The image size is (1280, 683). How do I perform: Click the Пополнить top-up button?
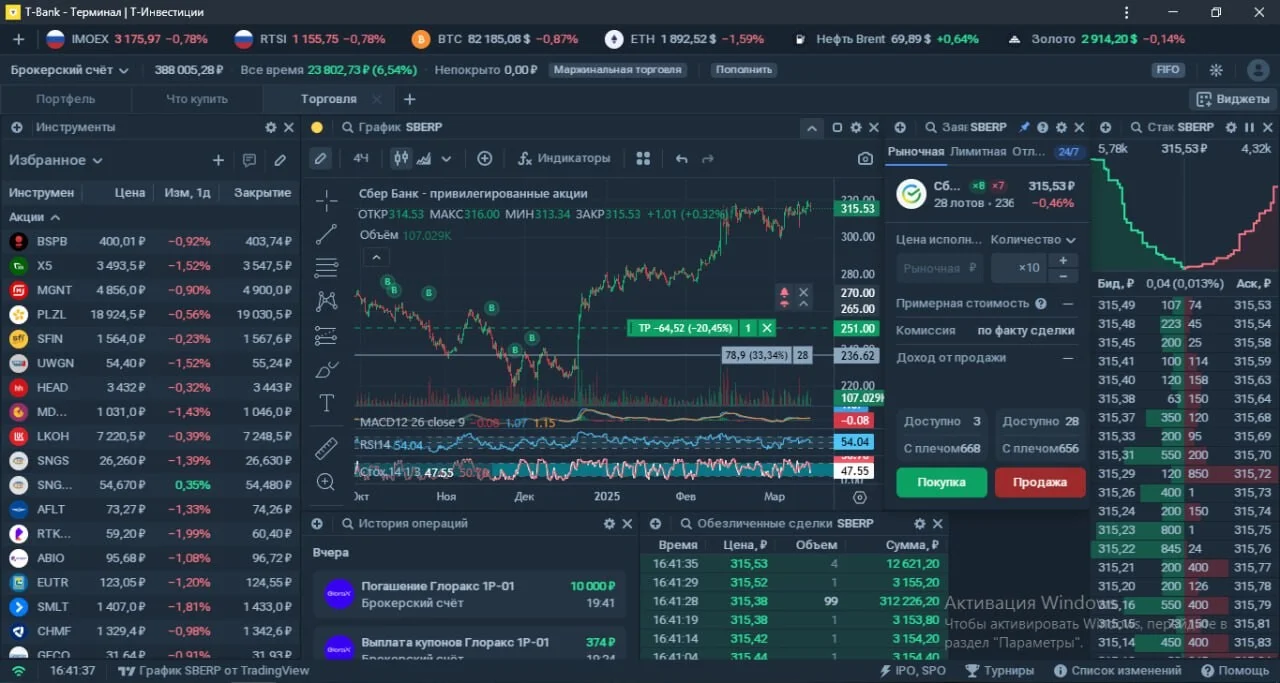pos(744,70)
